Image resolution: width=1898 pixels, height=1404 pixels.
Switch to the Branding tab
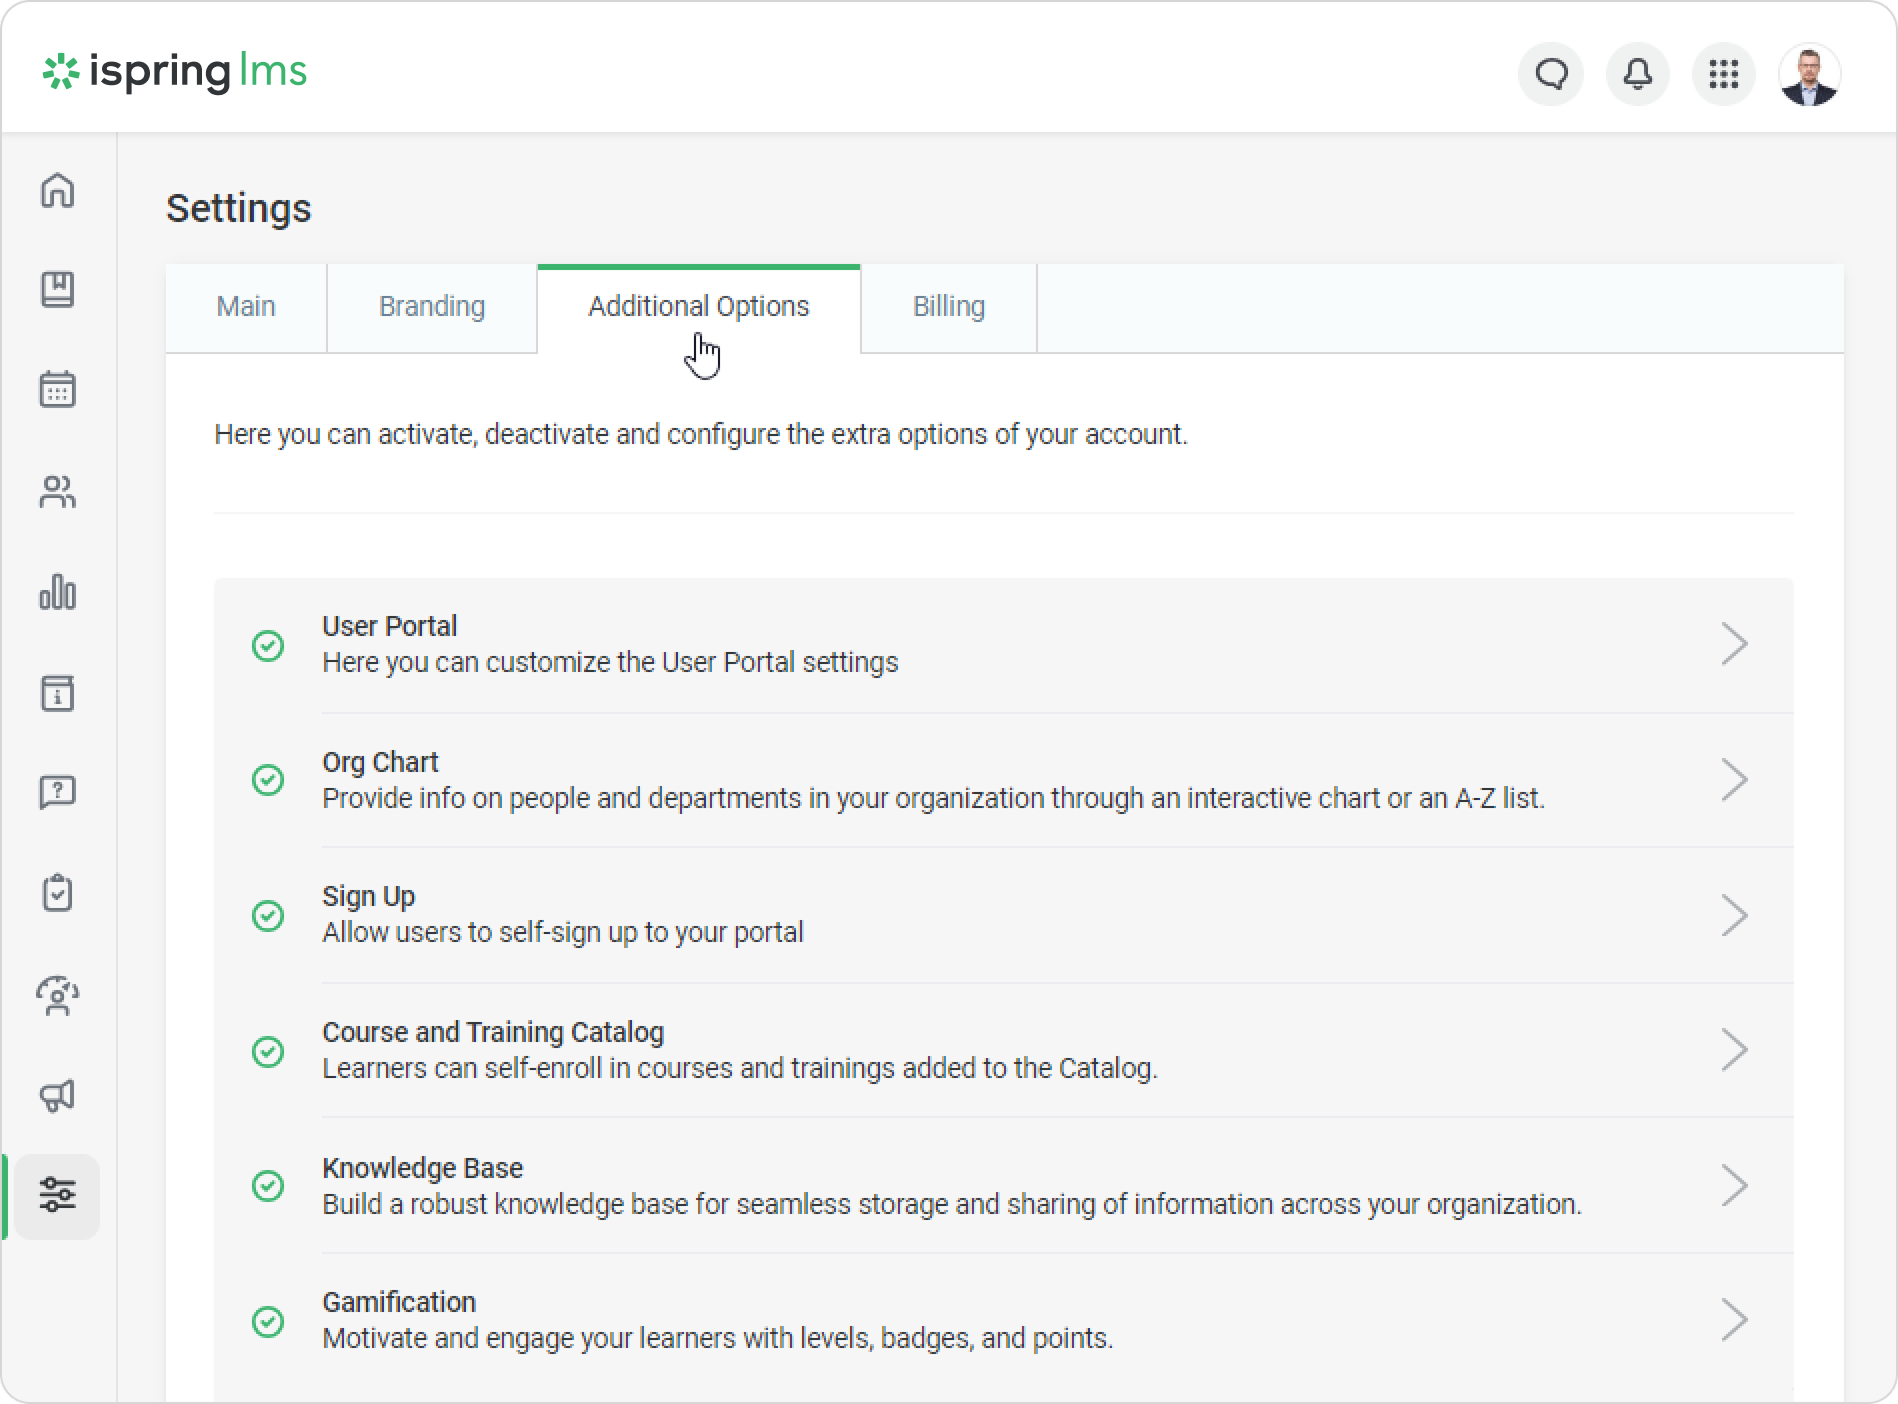[432, 306]
